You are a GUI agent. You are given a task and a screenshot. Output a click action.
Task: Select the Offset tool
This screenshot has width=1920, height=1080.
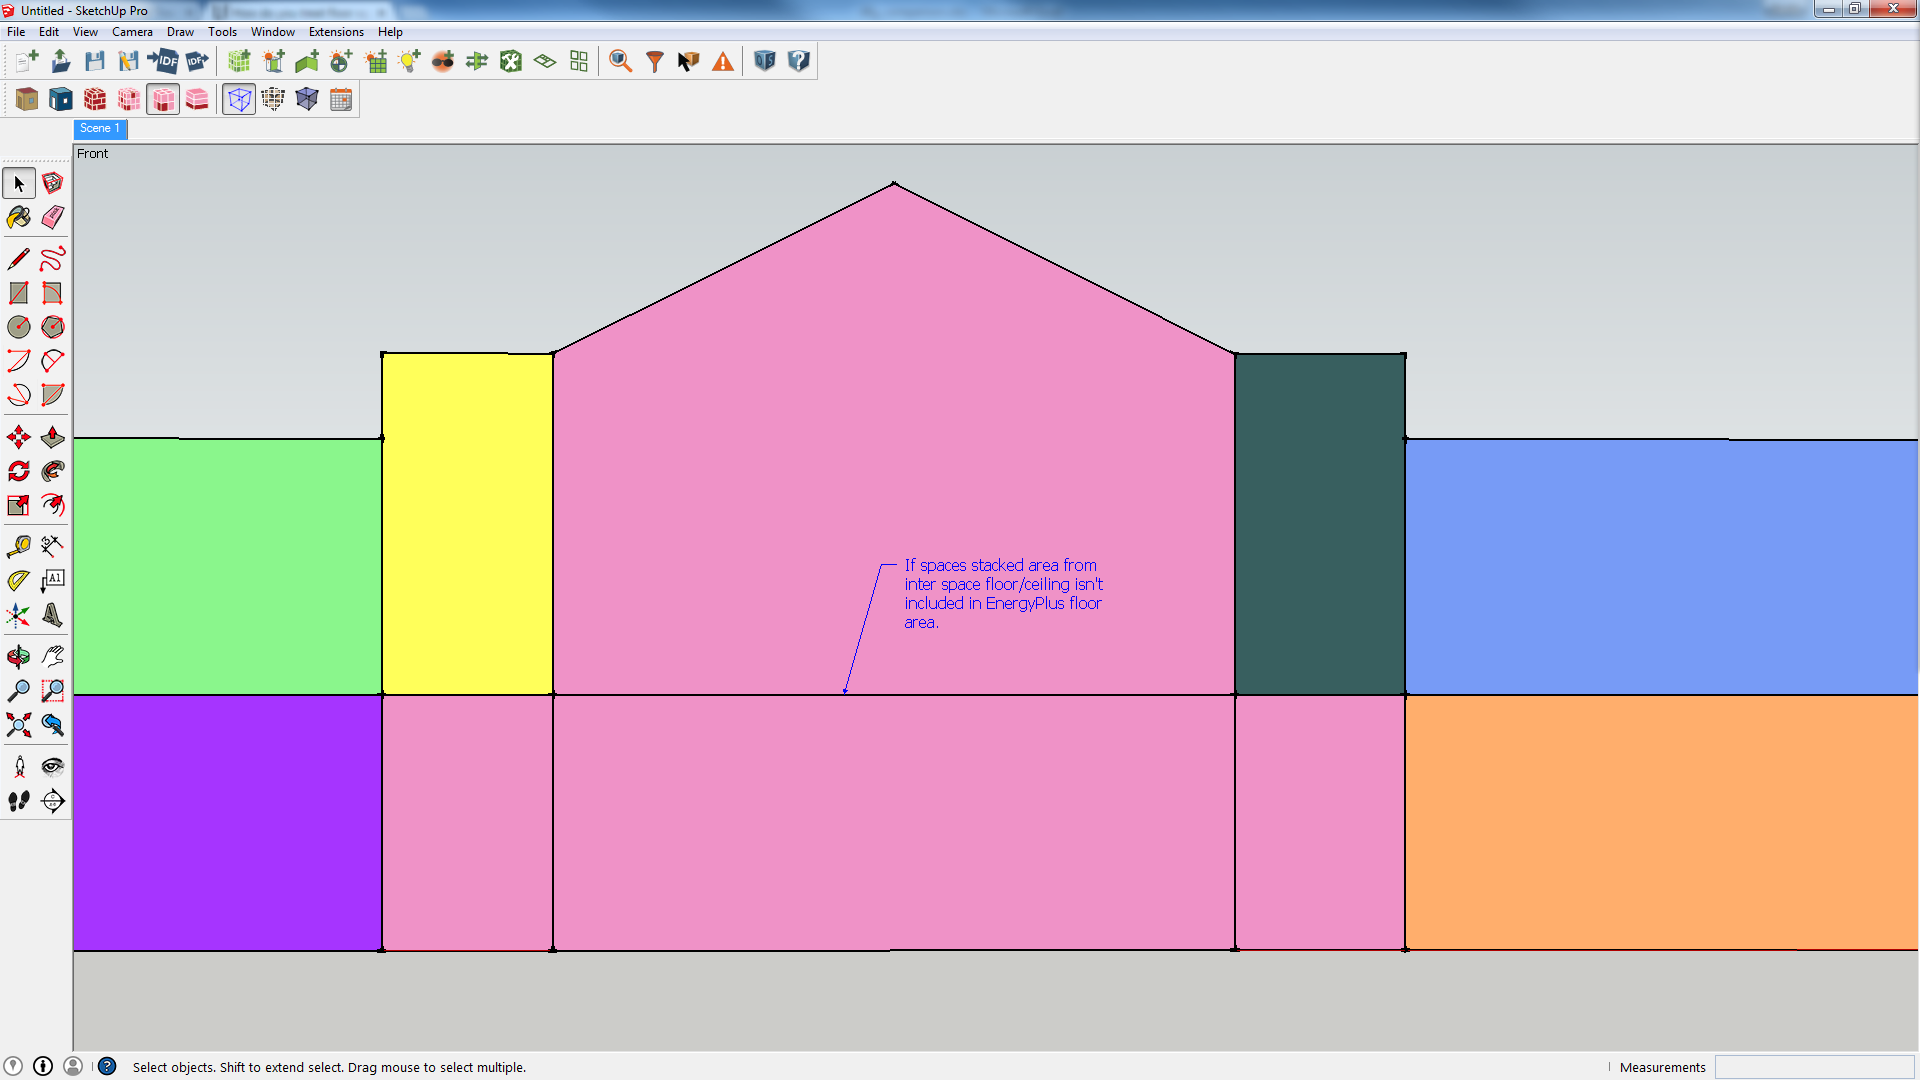pos(53,505)
